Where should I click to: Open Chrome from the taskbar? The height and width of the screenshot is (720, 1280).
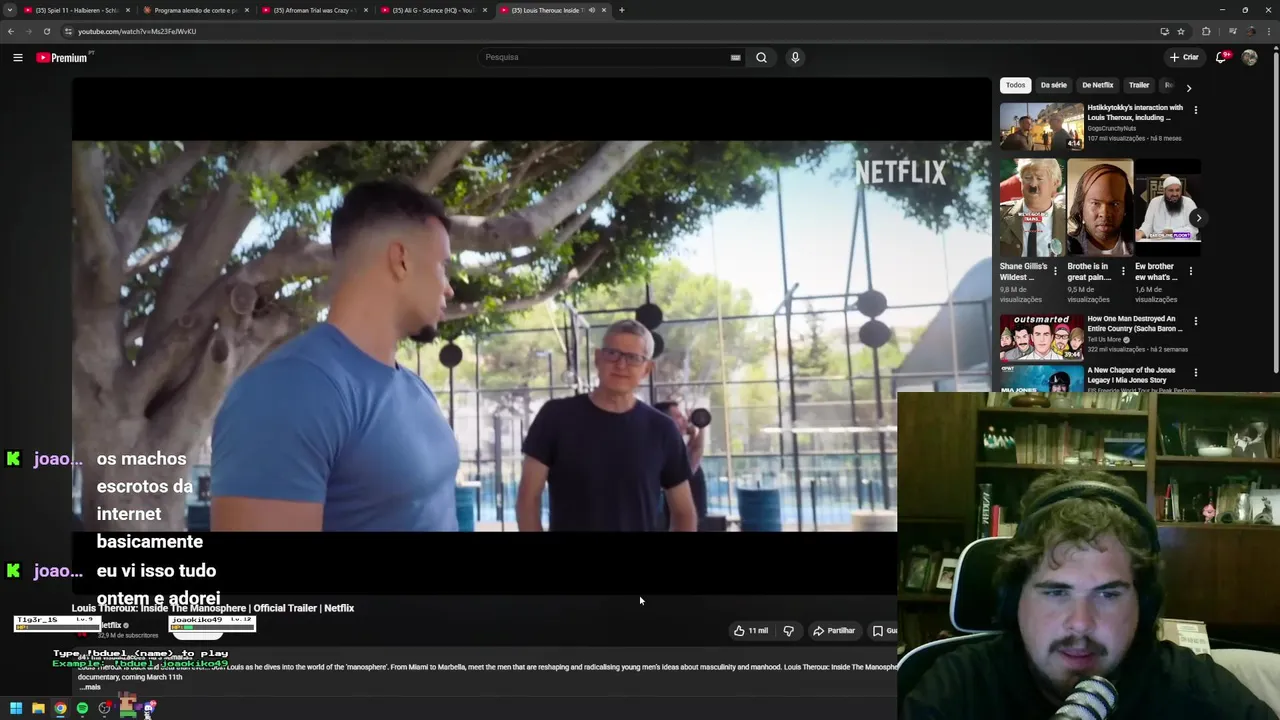60,708
